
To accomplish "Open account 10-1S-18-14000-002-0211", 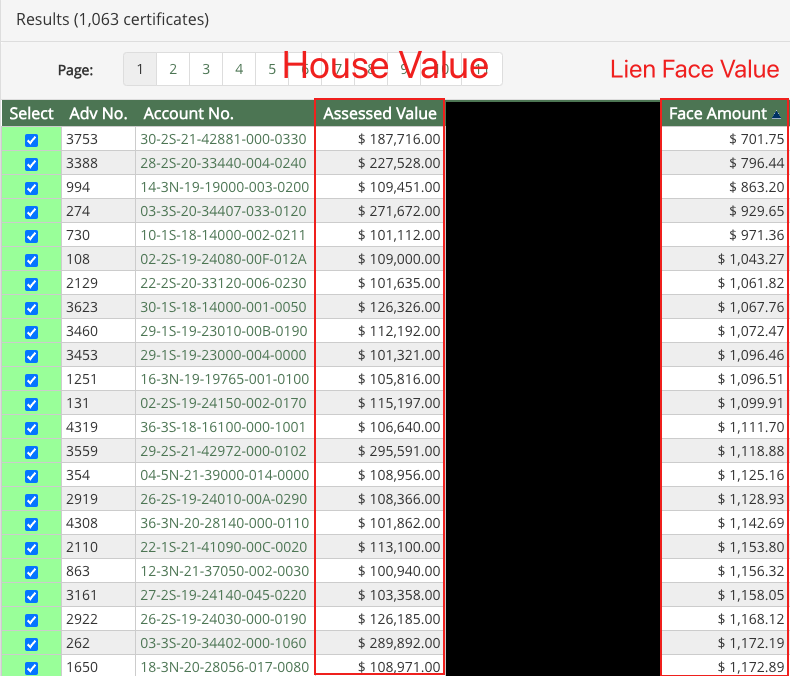I will (x=223, y=235).
